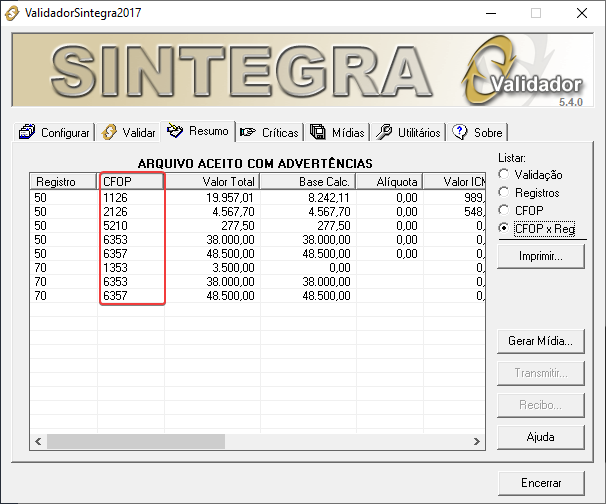
Task: Select CFOP cell 1353
Action: coord(115,268)
